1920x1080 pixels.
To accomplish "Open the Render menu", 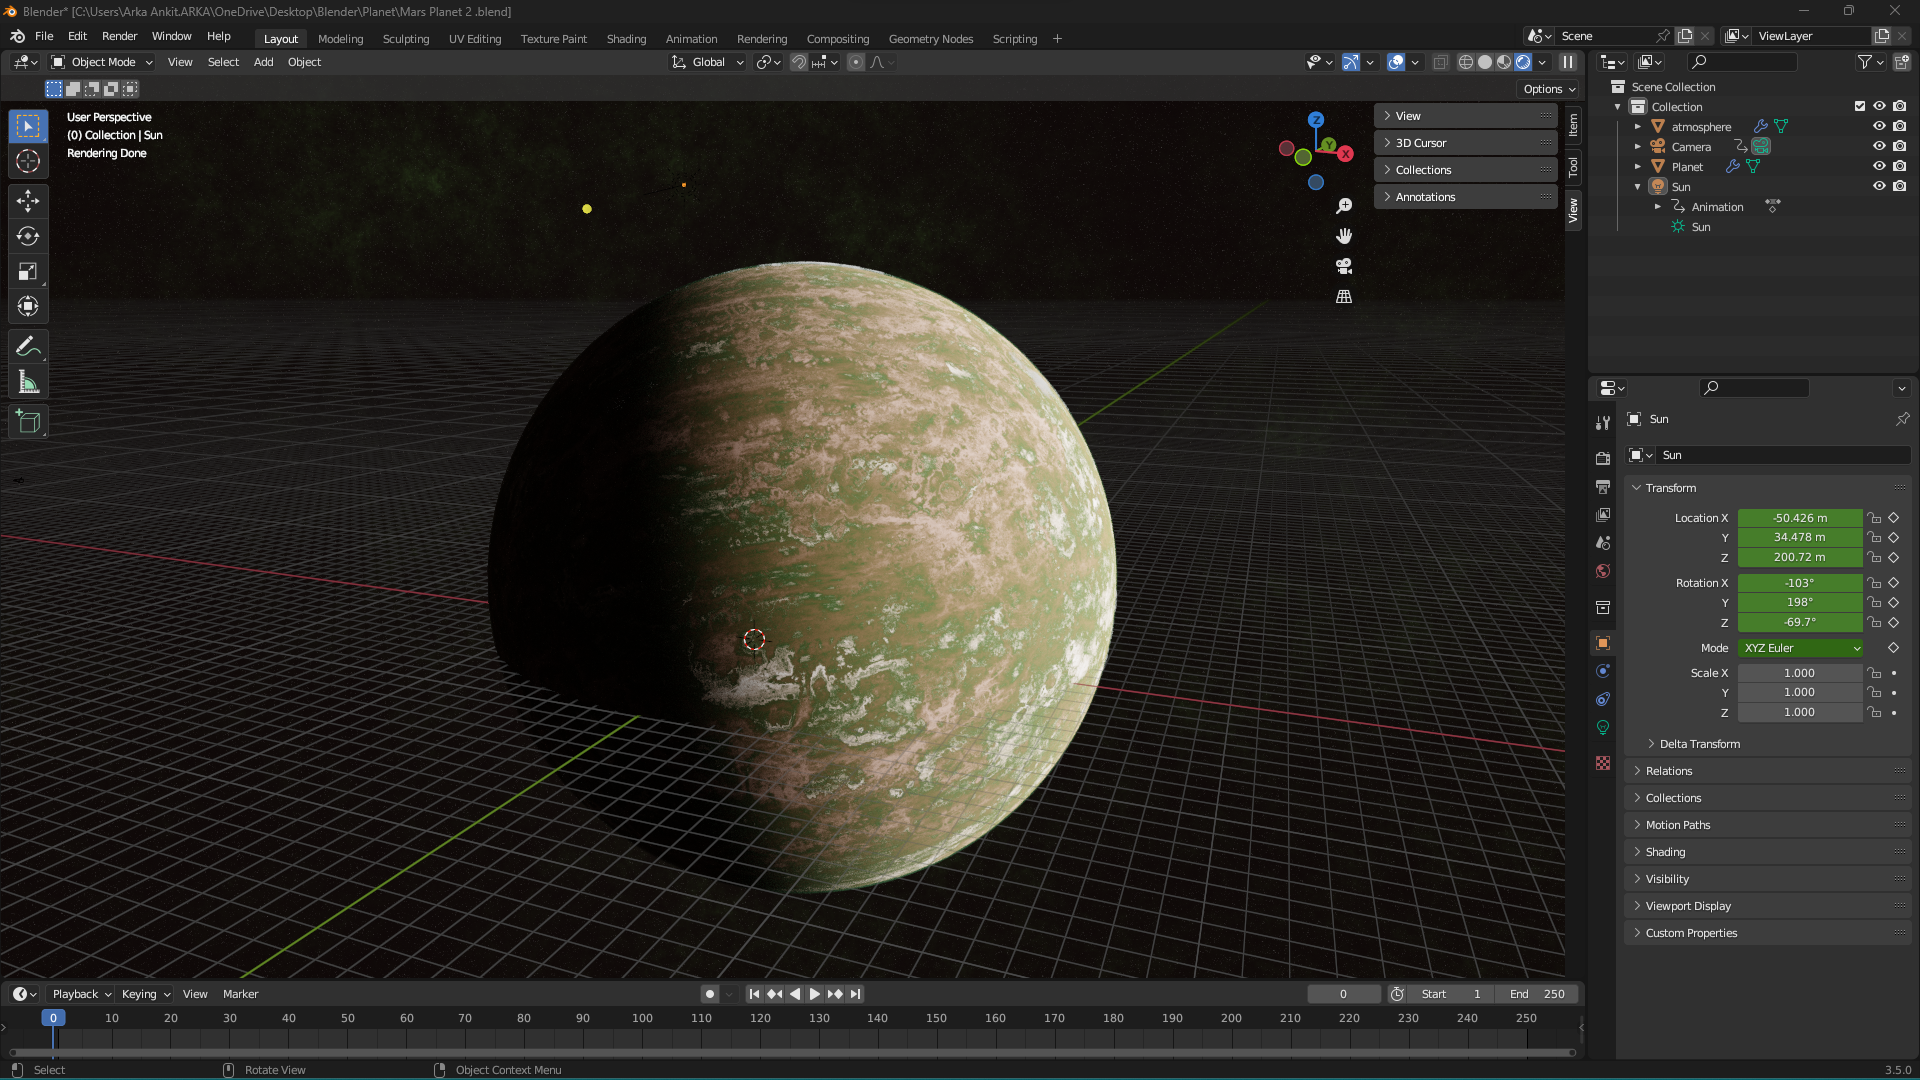I will pyautogui.click(x=119, y=36).
